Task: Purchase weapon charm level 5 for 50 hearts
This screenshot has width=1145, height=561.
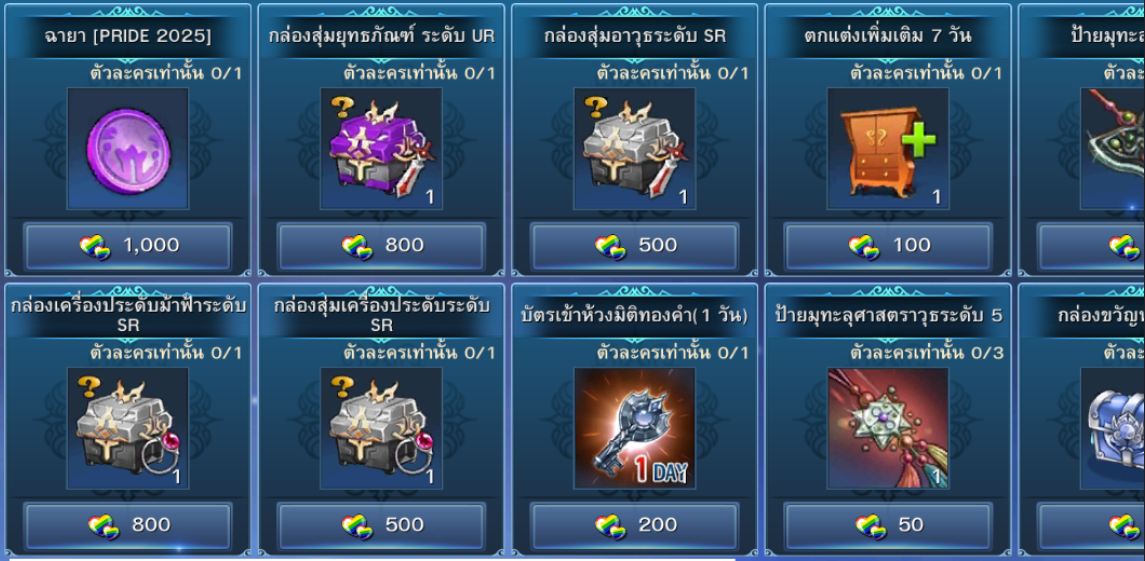Action: tap(888, 525)
